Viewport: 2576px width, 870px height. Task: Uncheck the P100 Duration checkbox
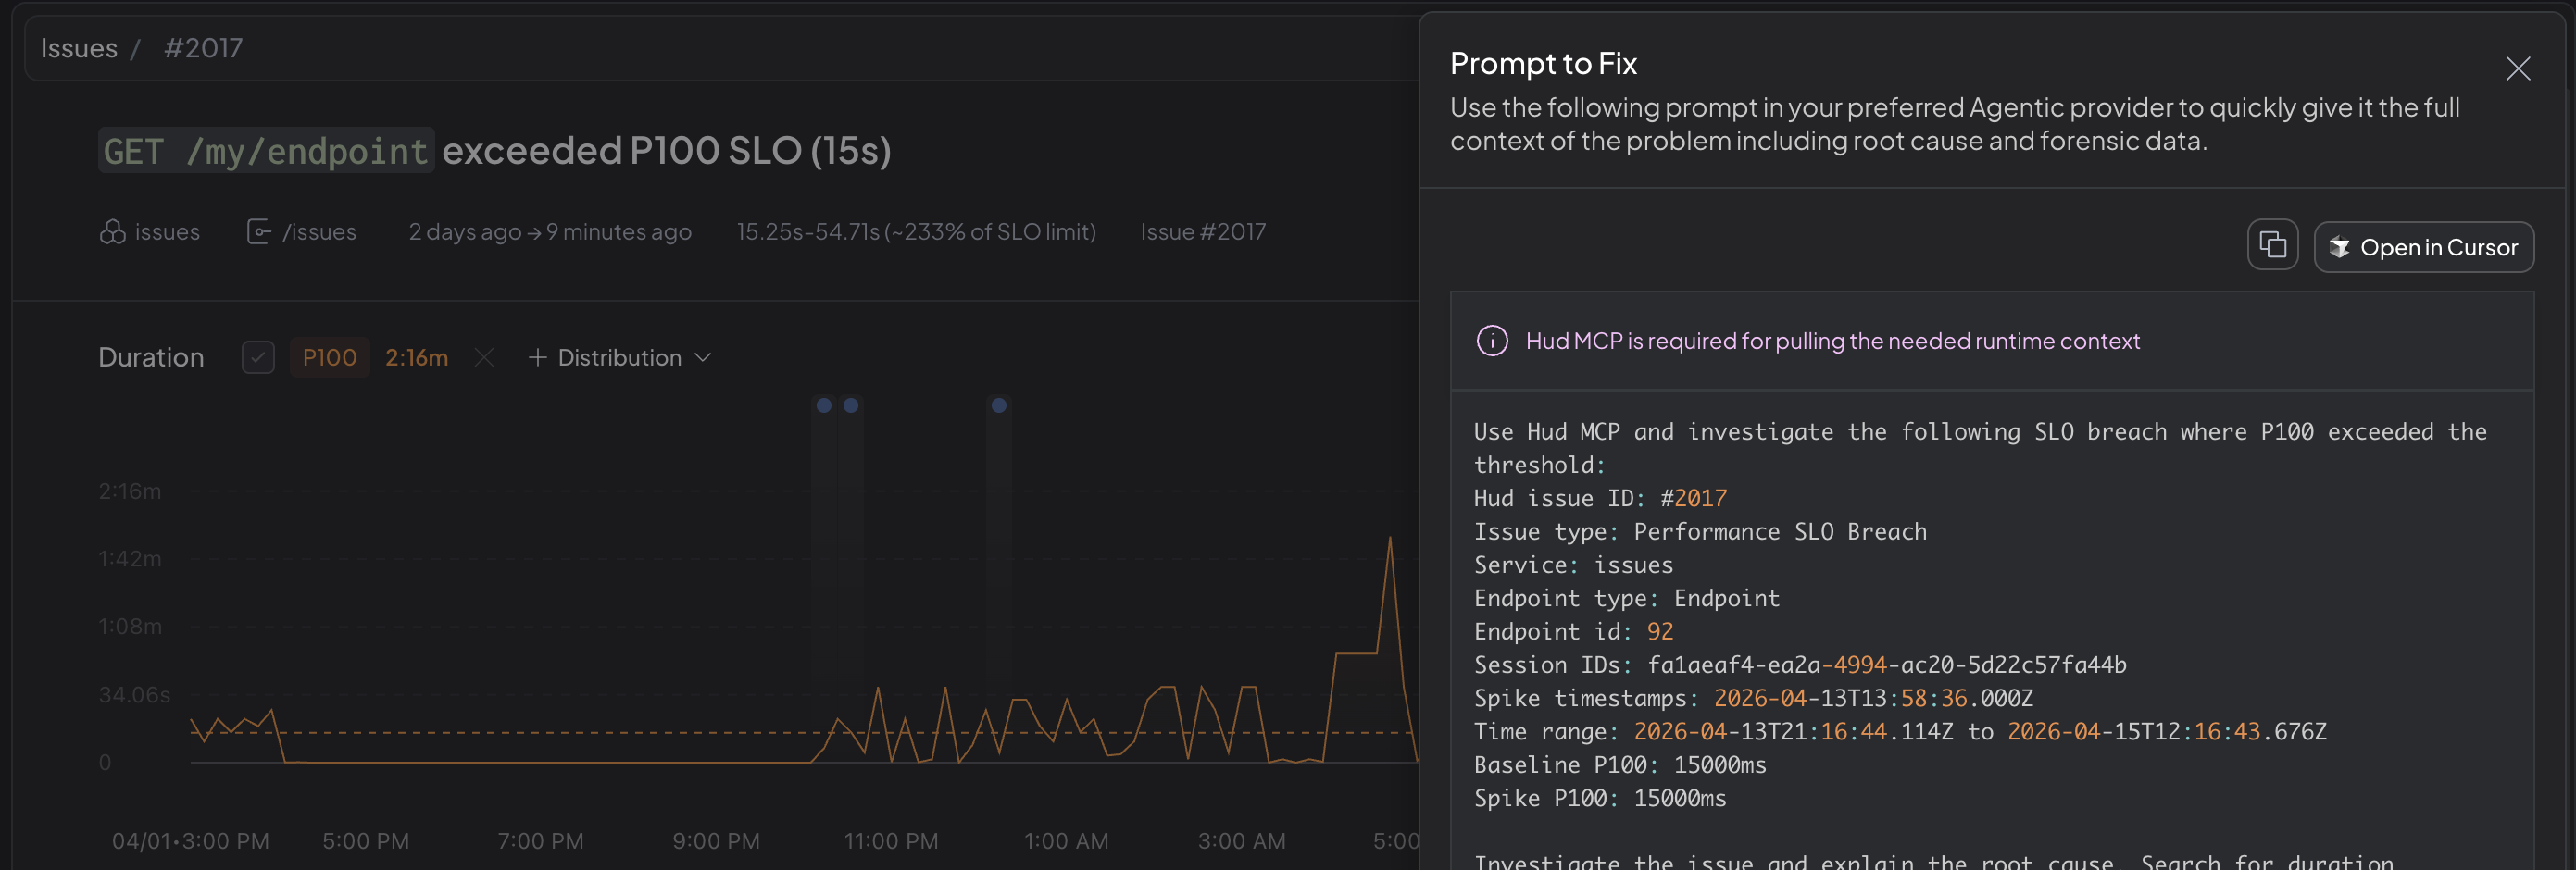click(257, 357)
